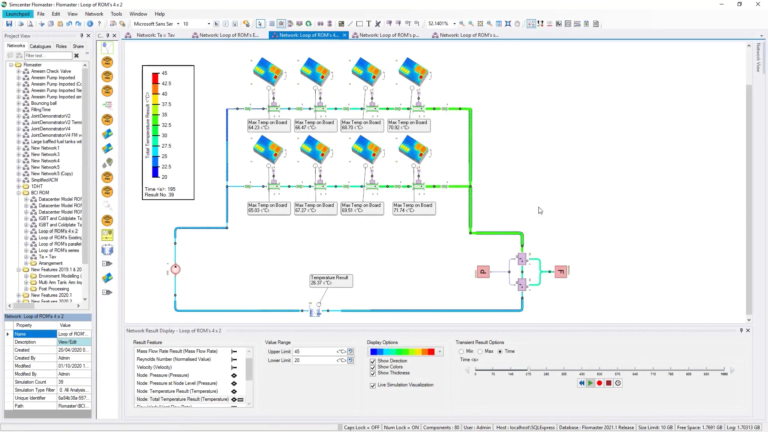Viewport: 768px width, 432px height.
Task: Click View/Edit in the Description row
Action: click(x=74, y=342)
